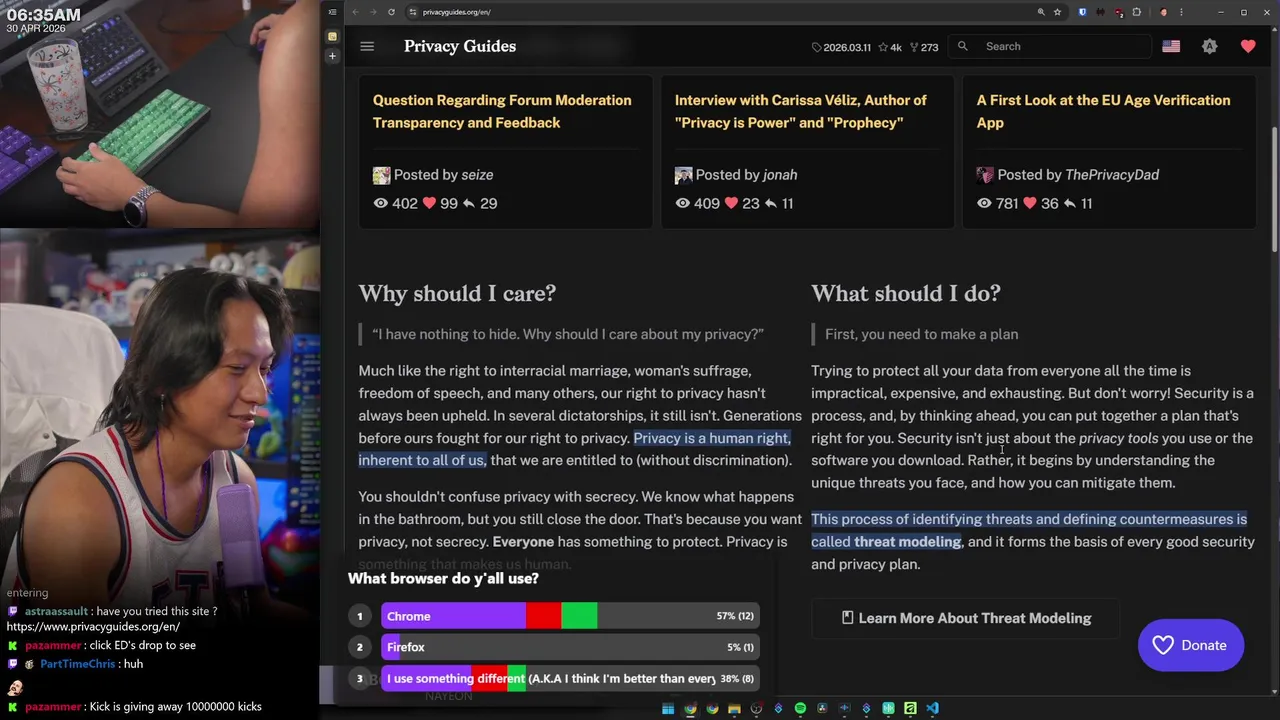Click the Donate floating button
The width and height of the screenshot is (1280, 720).
[x=1190, y=645]
